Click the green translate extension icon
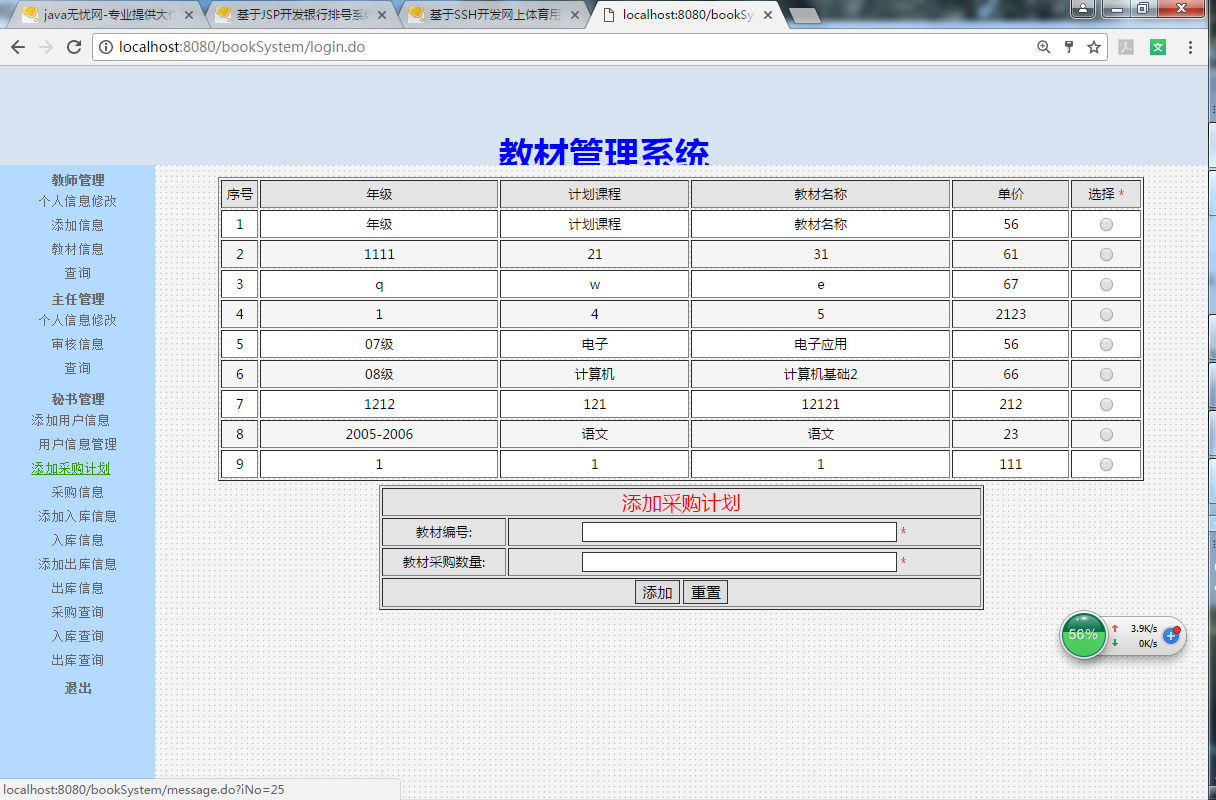This screenshot has height=800, width=1216. [1158, 47]
